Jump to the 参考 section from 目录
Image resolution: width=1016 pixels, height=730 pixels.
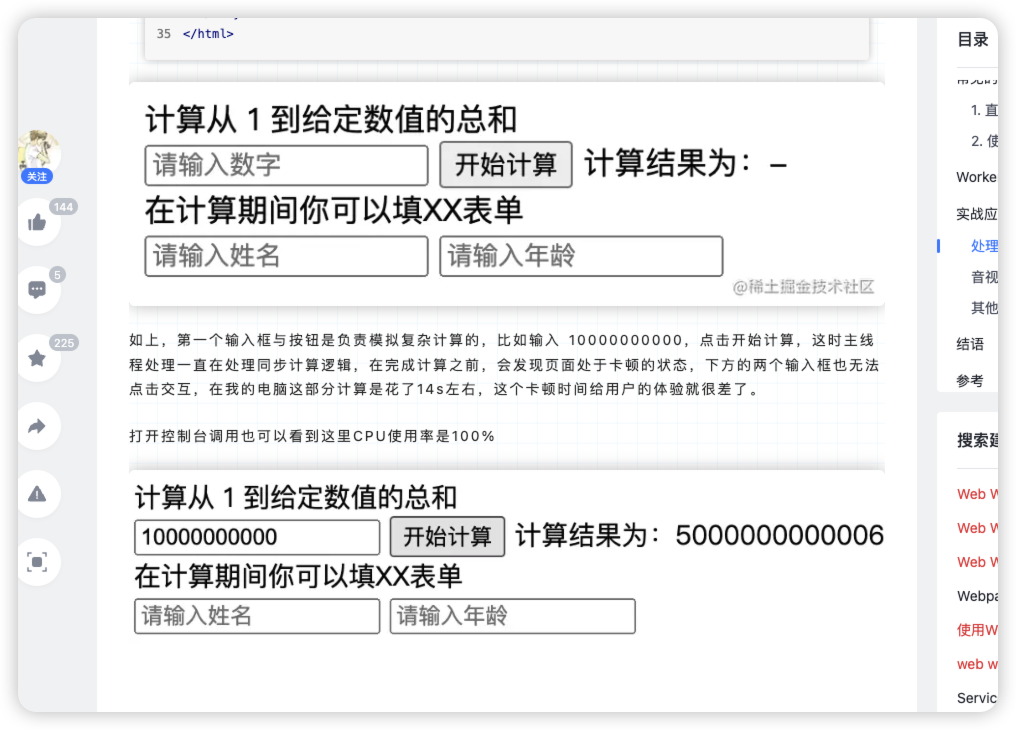tap(967, 381)
